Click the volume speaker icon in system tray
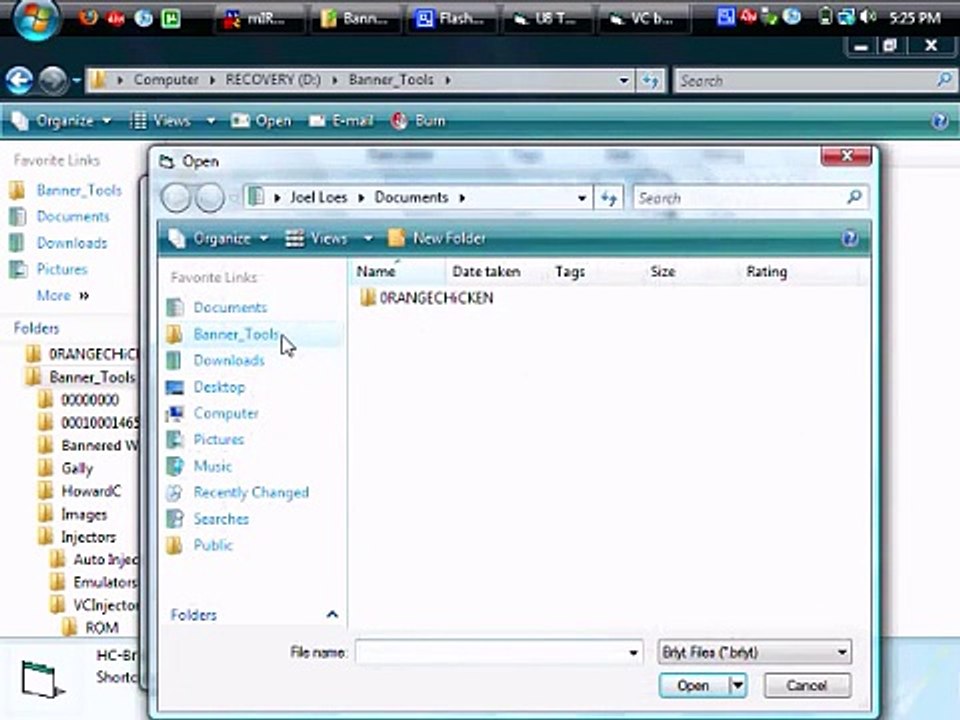 click(868, 17)
